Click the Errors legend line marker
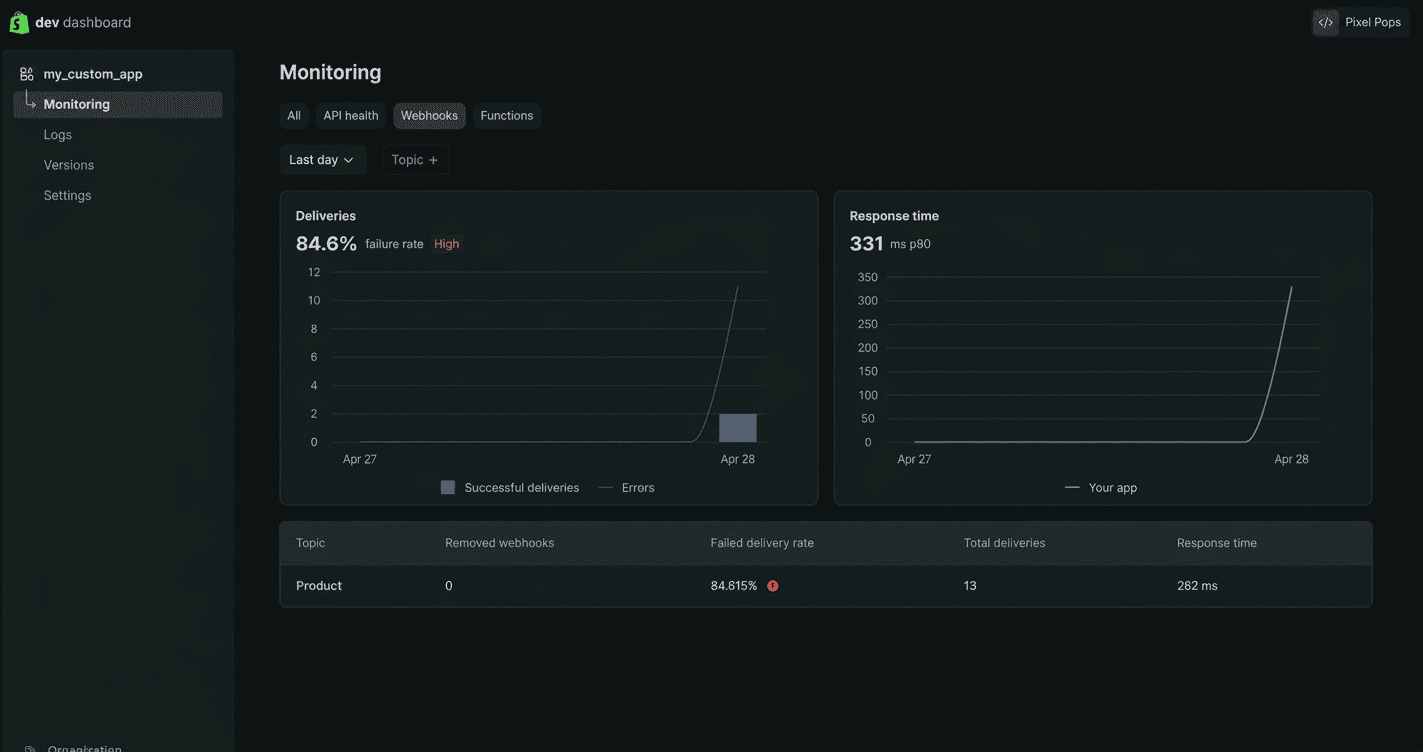1423x752 pixels. (605, 488)
